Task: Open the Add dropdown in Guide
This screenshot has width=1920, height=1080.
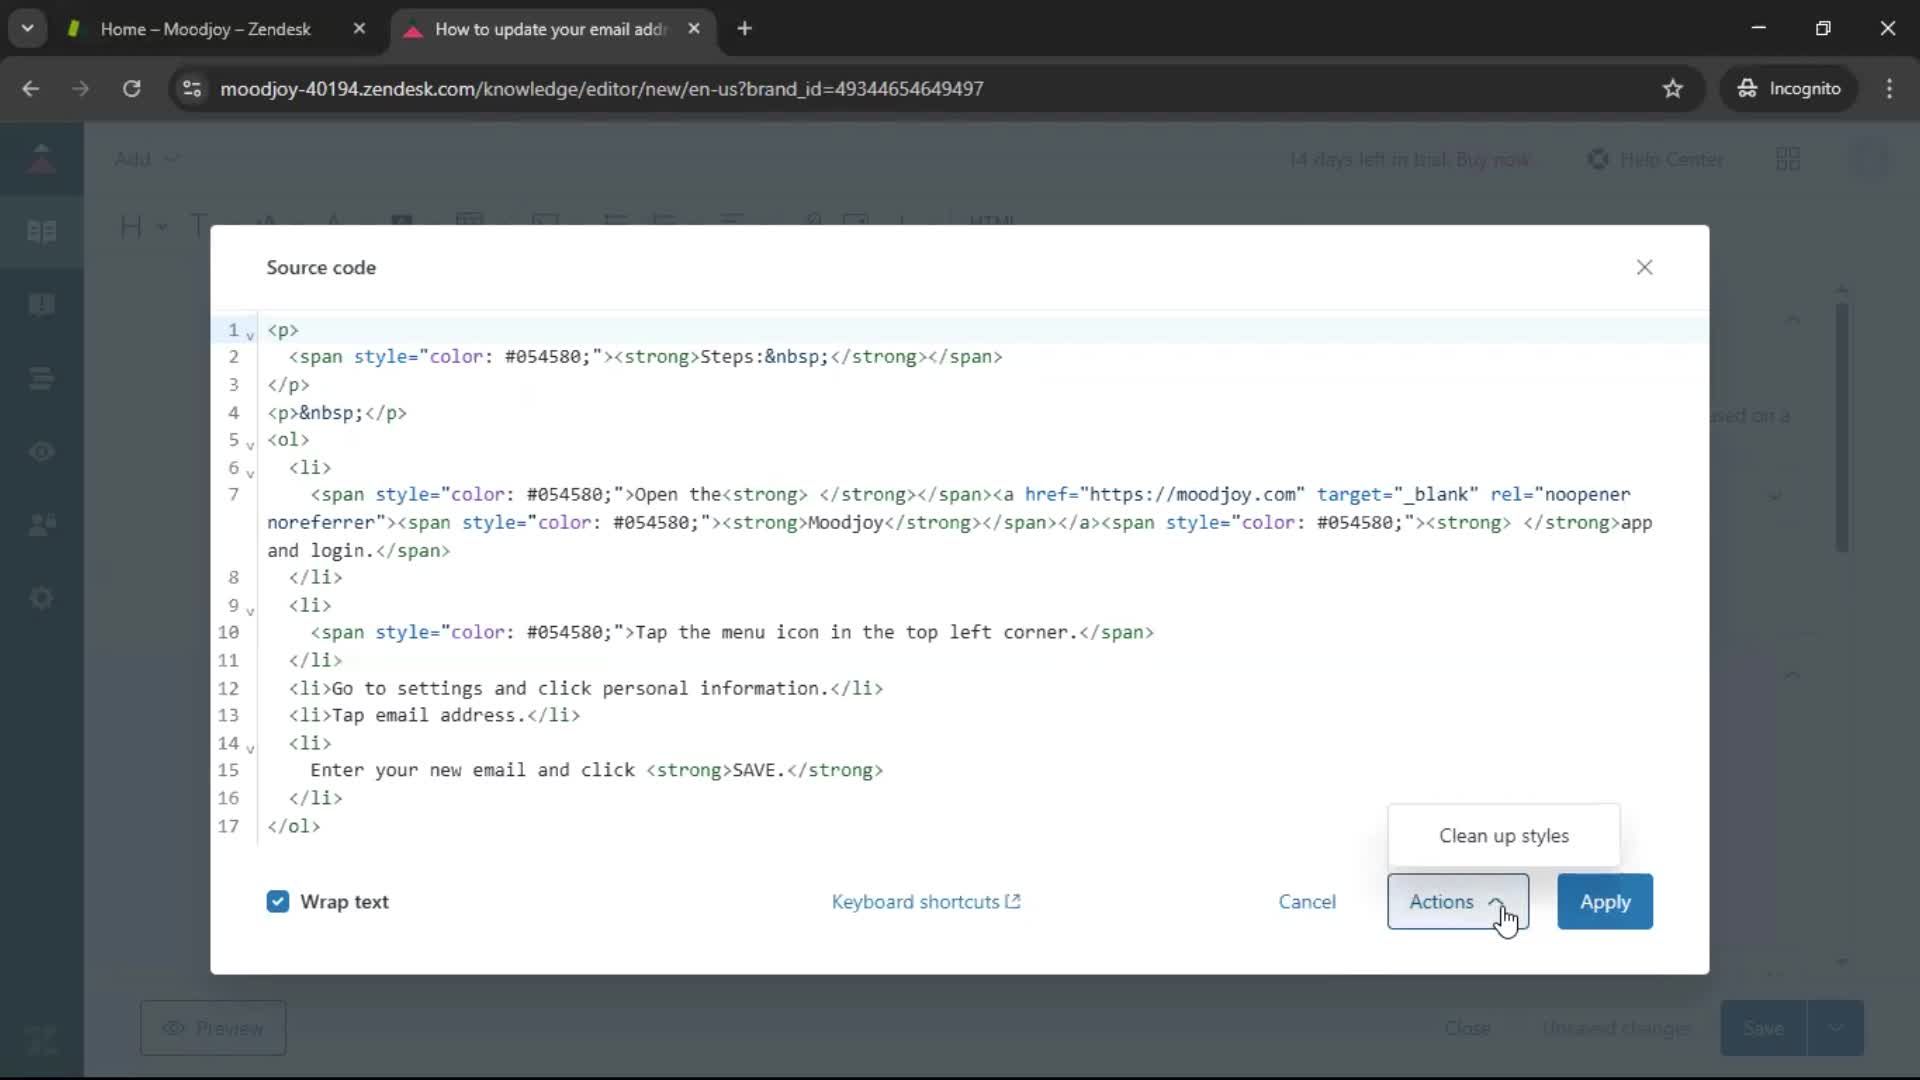Action: [x=146, y=159]
